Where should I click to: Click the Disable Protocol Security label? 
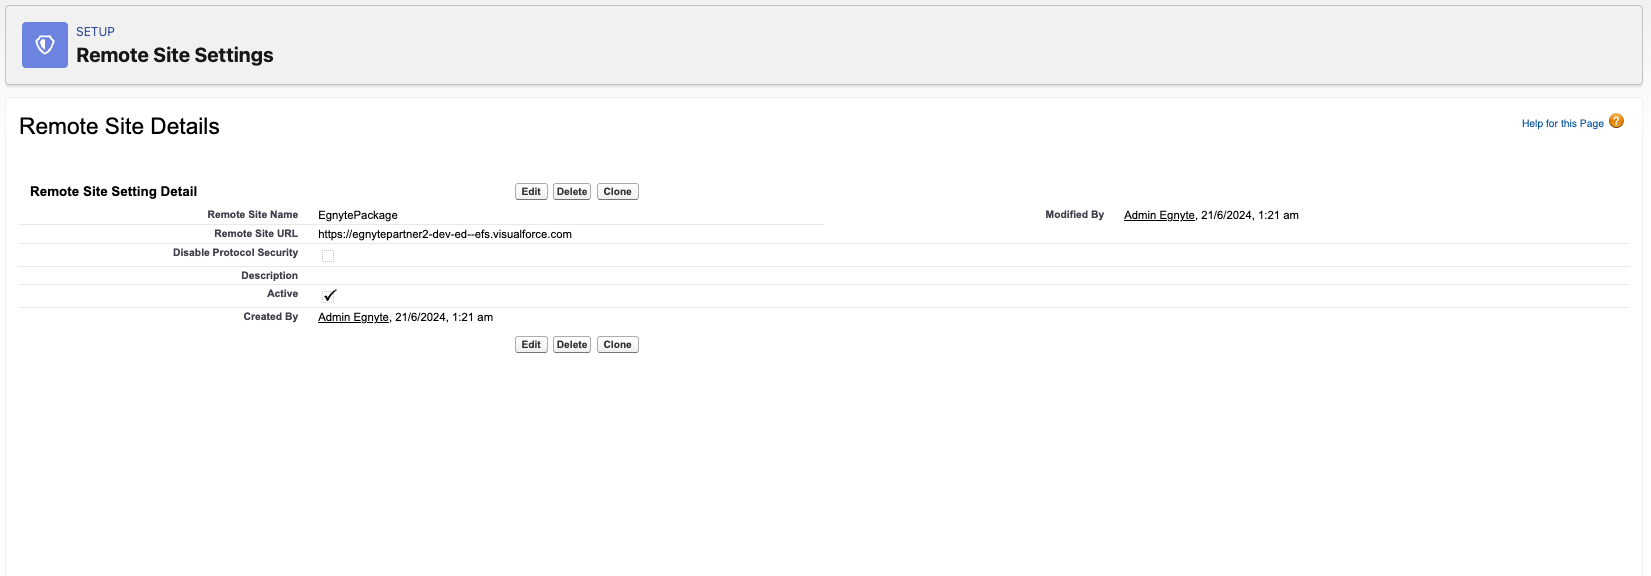point(236,253)
